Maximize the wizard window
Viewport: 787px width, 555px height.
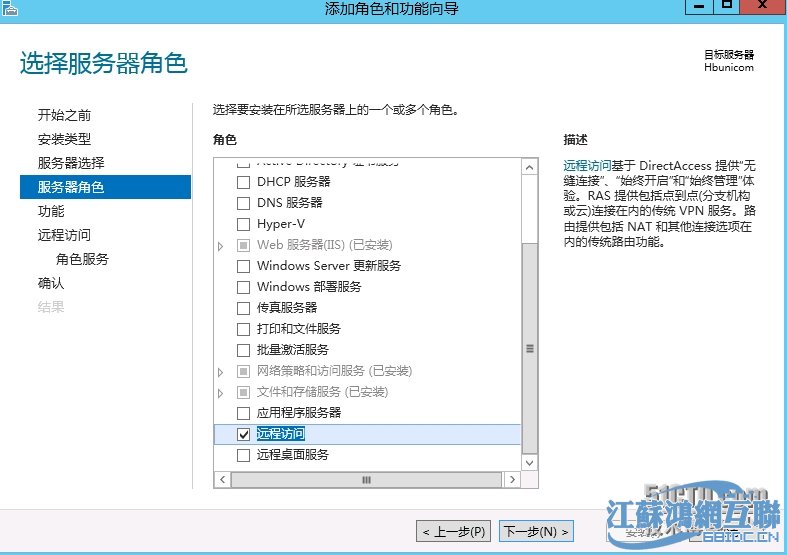(x=726, y=6)
